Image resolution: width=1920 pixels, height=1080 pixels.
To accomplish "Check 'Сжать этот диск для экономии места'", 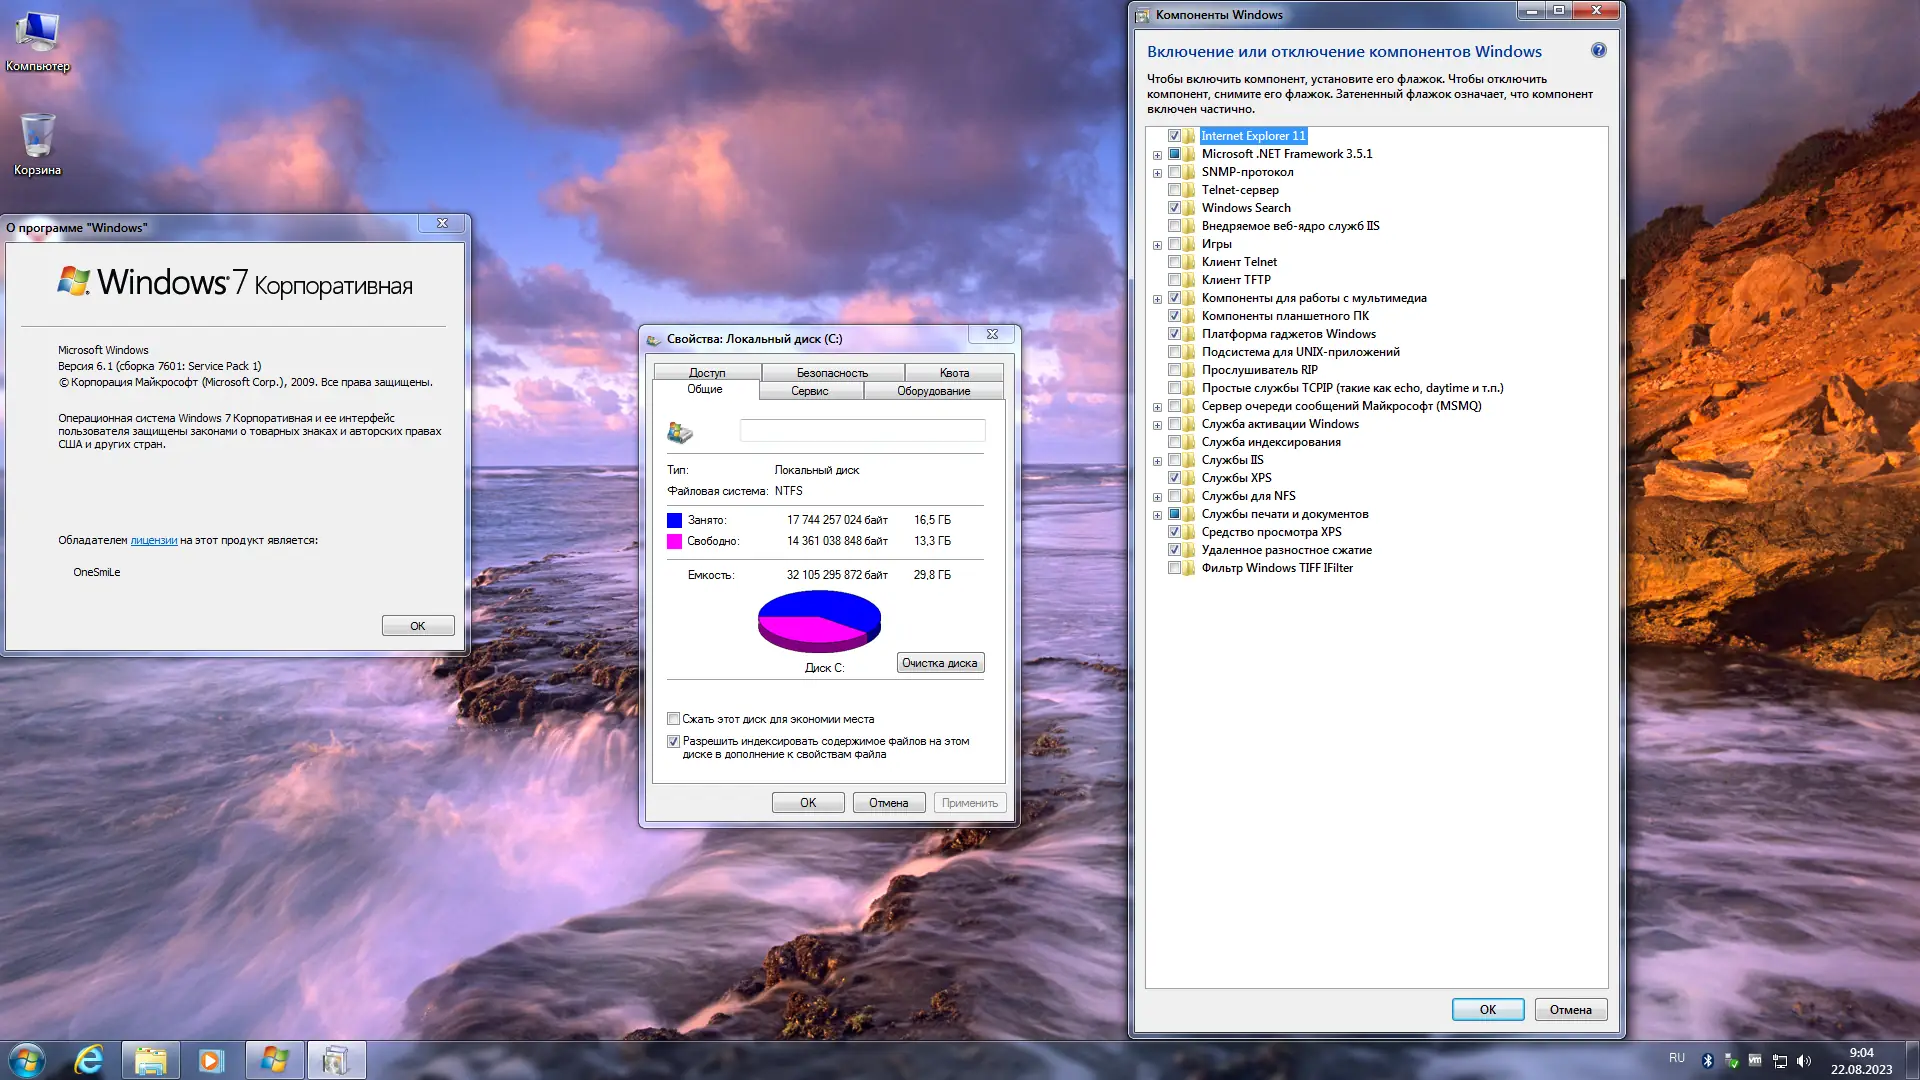I will [674, 719].
